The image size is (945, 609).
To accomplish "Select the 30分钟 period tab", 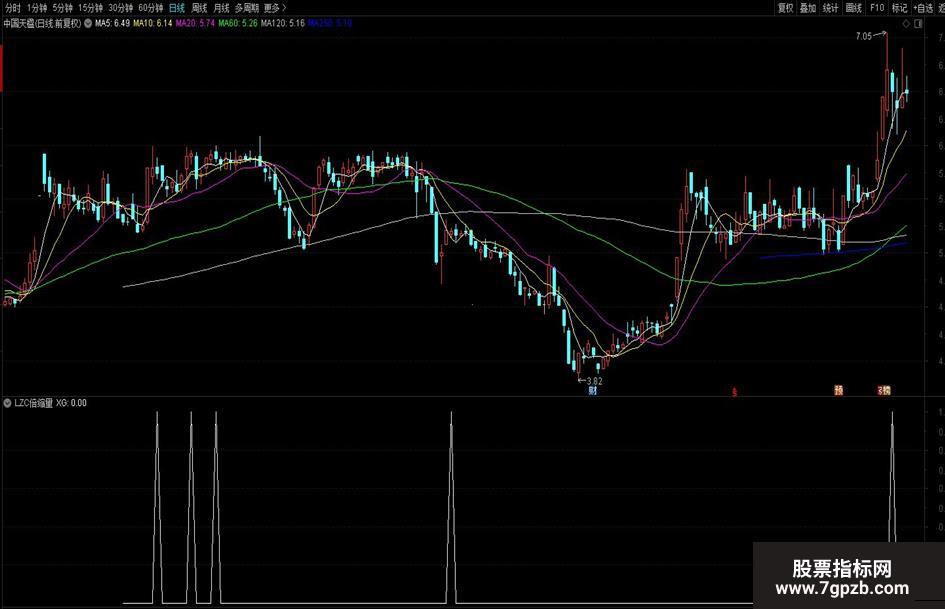I will (121, 8).
